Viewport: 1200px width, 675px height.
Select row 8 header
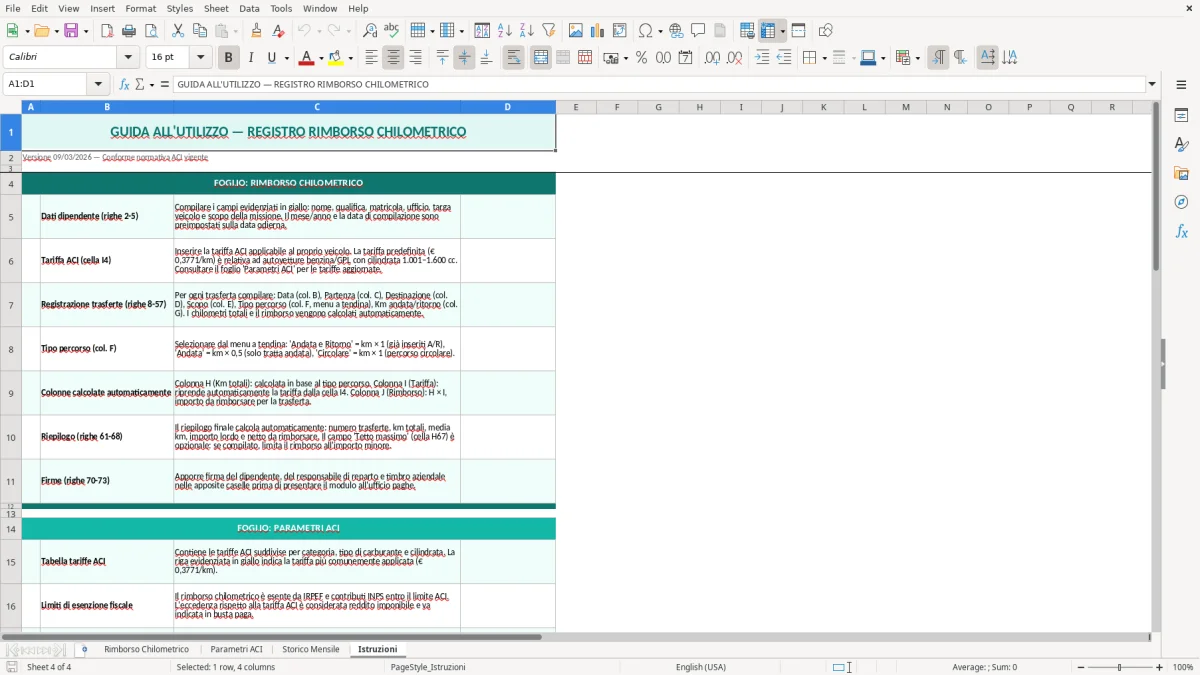click(11, 349)
